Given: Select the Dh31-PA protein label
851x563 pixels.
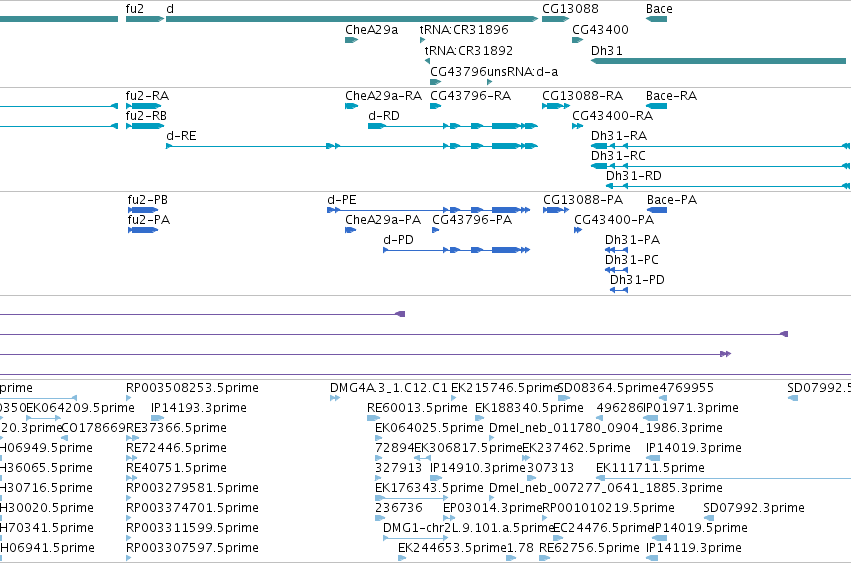Looking at the screenshot, I should click(x=632, y=240).
